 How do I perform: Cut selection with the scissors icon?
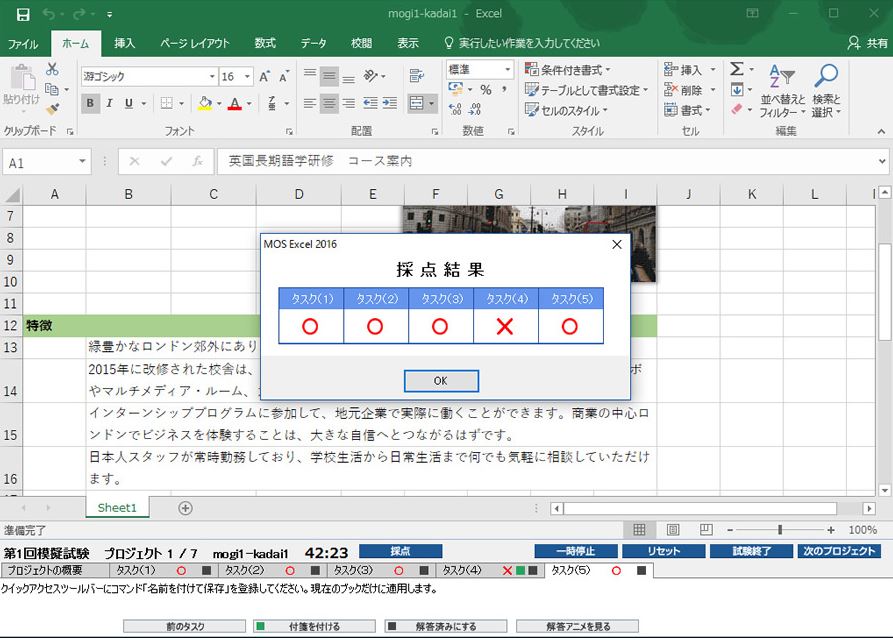click(x=52, y=69)
